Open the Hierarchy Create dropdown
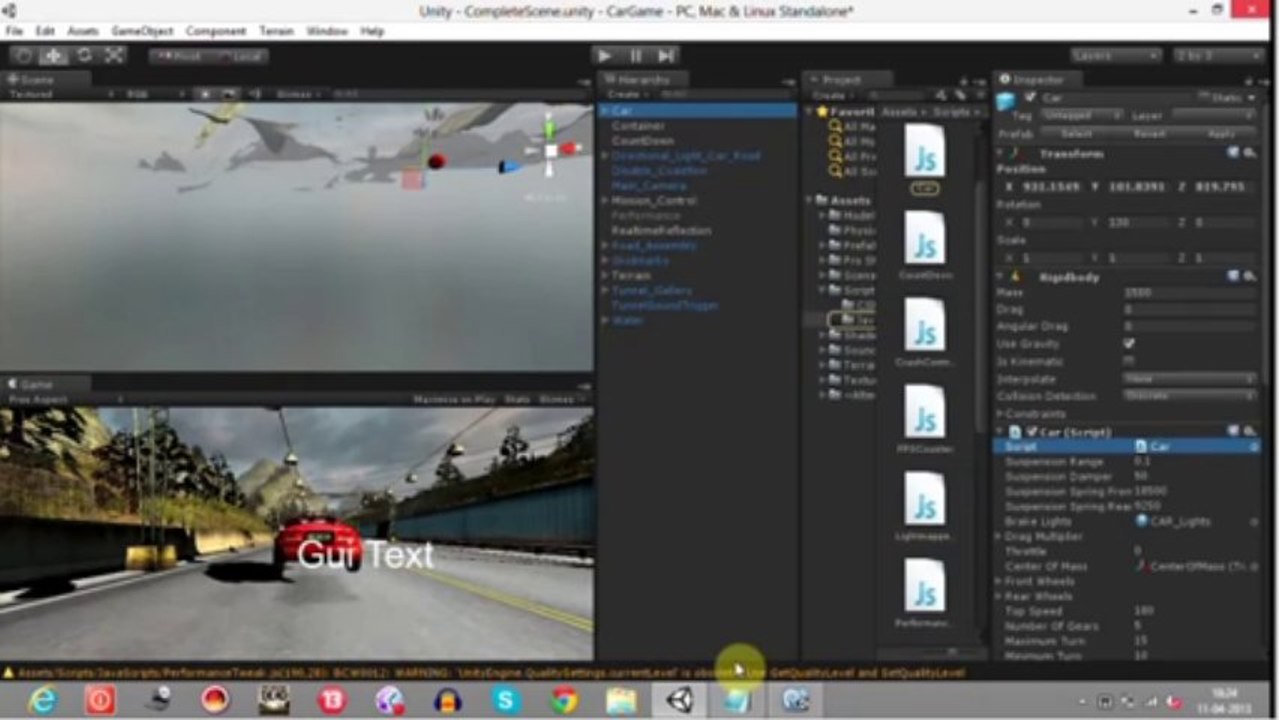Screen dimensions: 1279x720 coord(627,95)
